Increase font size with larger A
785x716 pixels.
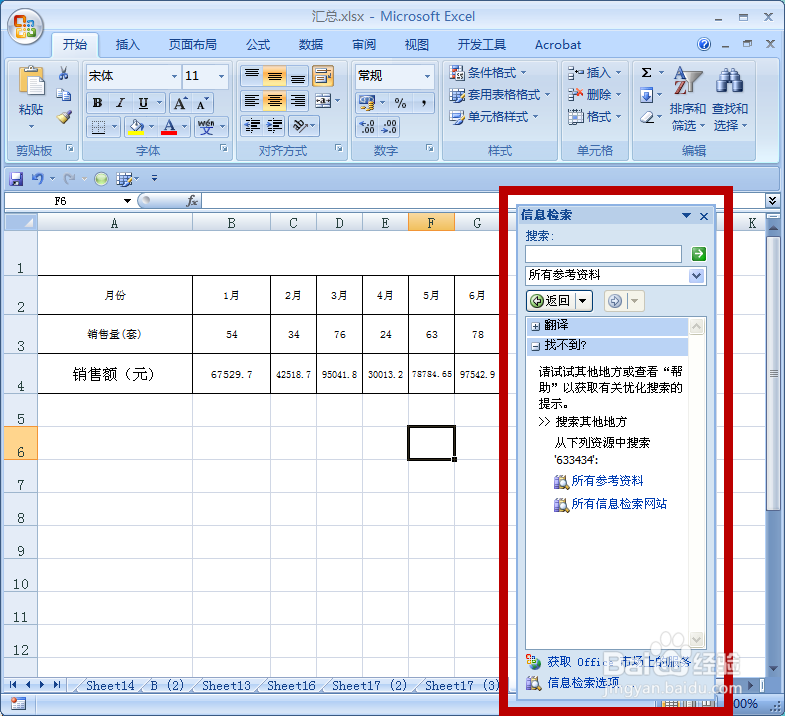tap(180, 103)
